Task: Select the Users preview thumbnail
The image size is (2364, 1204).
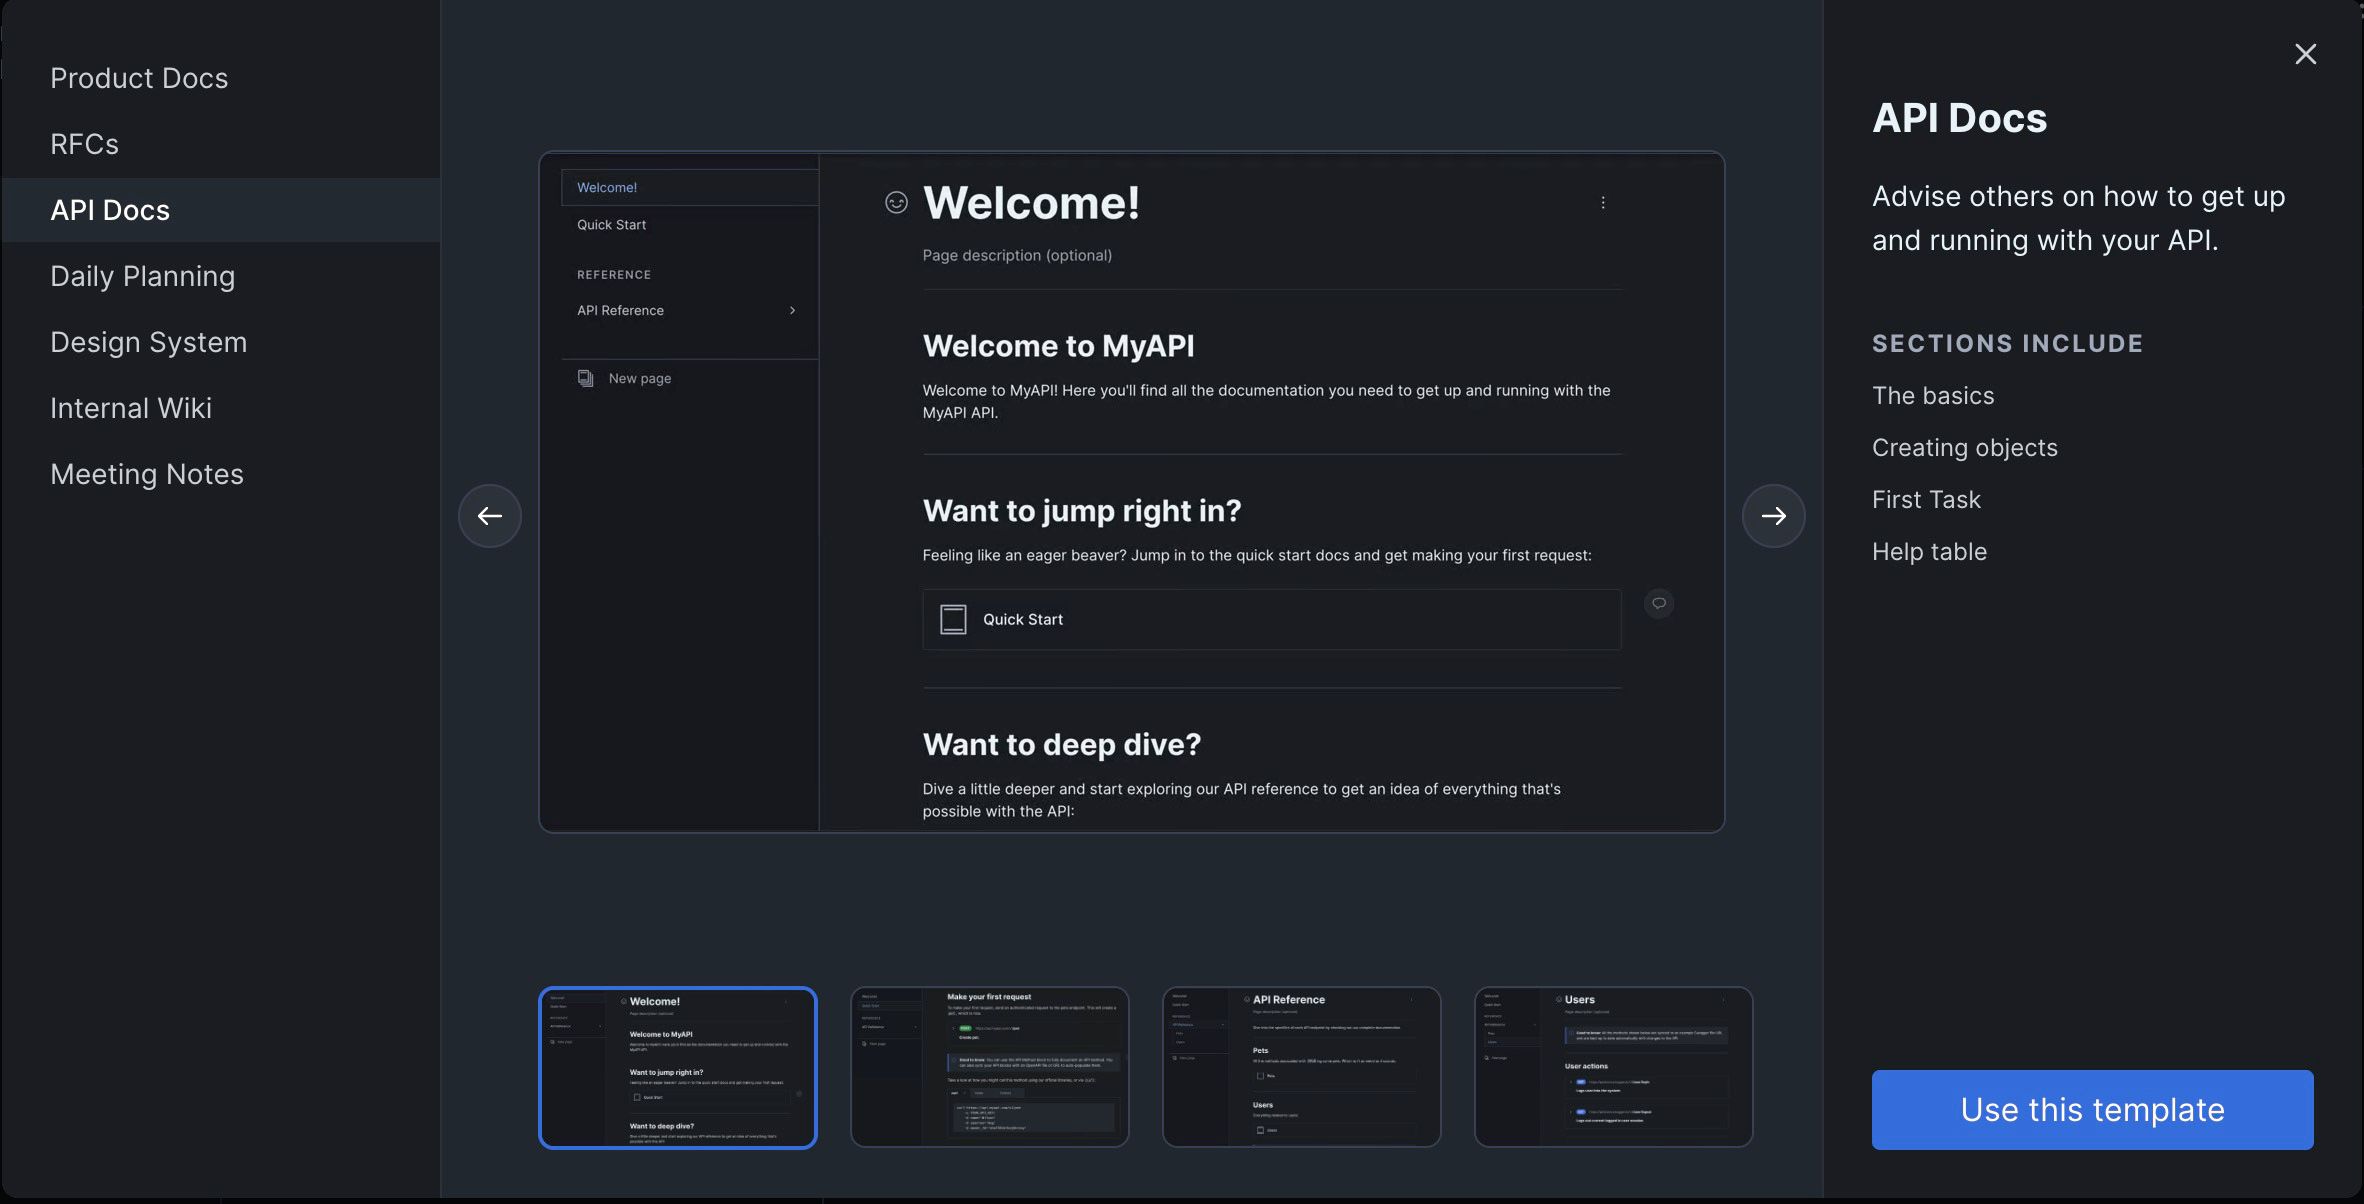Action: pos(1613,1067)
